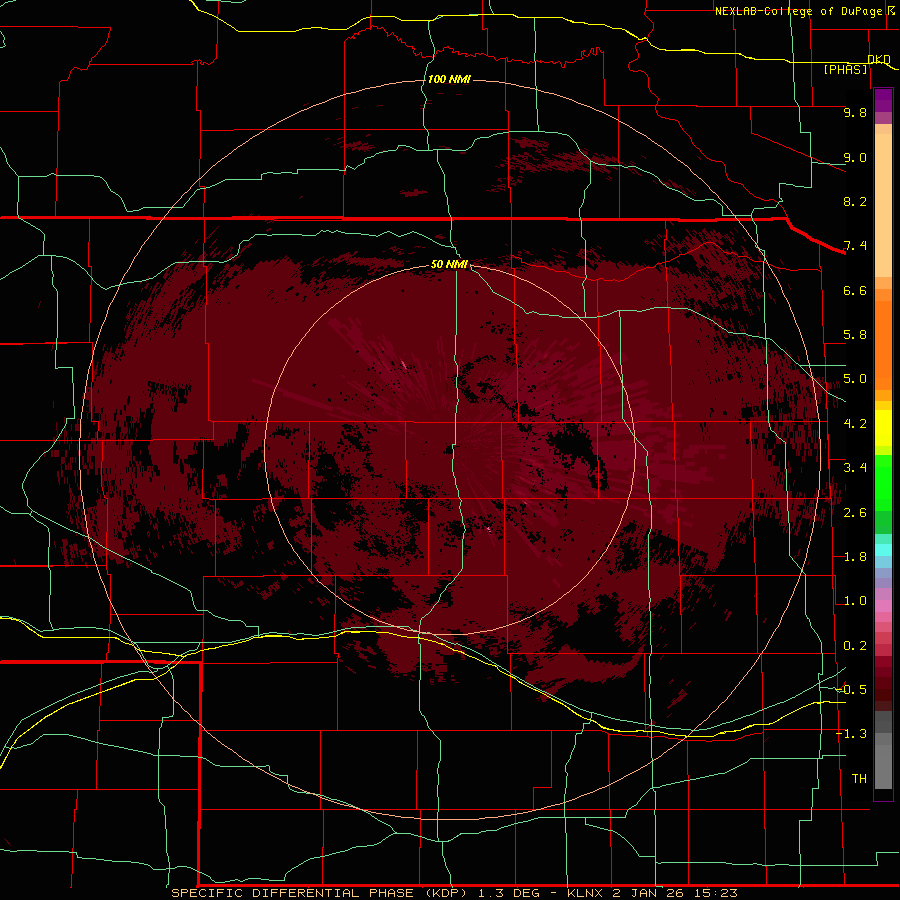
Task: Click the 15:23 timestamp in the caption
Action: tap(718, 893)
